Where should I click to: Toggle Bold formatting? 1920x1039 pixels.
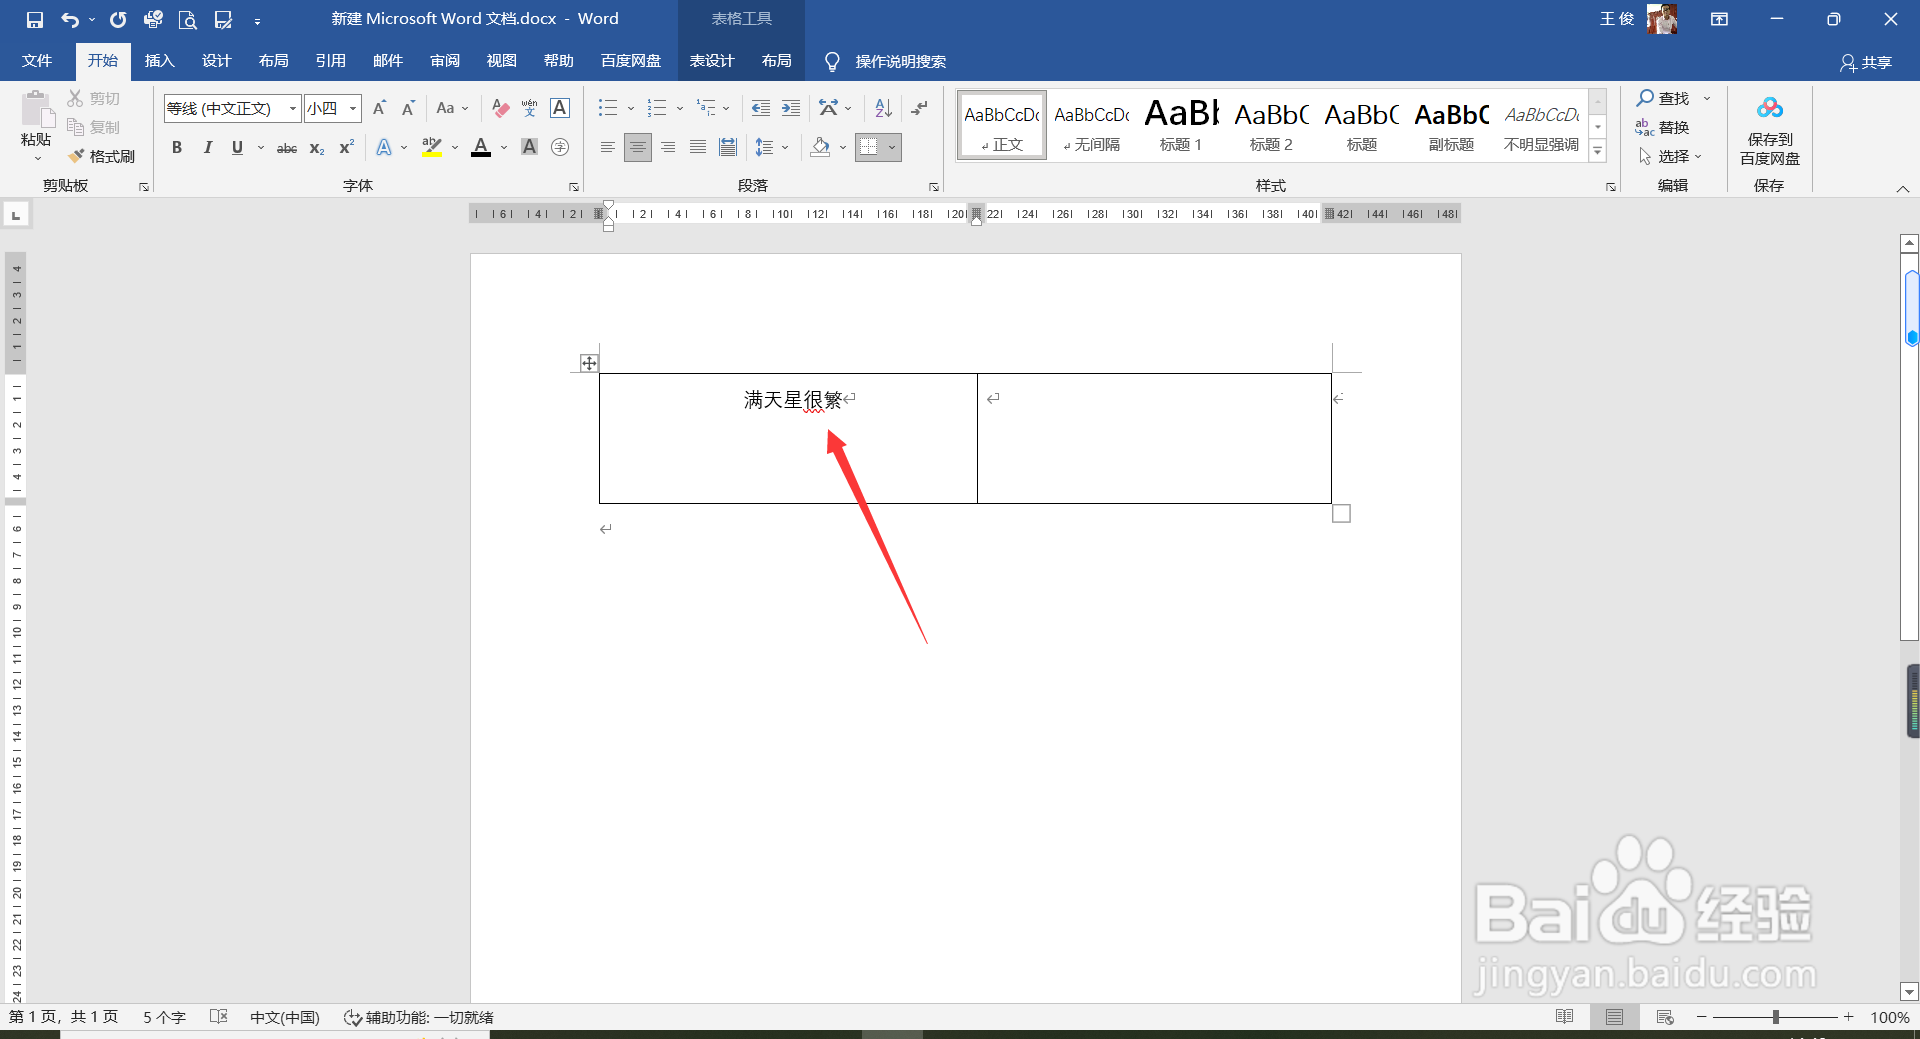pyautogui.click(x=177, y=148)
